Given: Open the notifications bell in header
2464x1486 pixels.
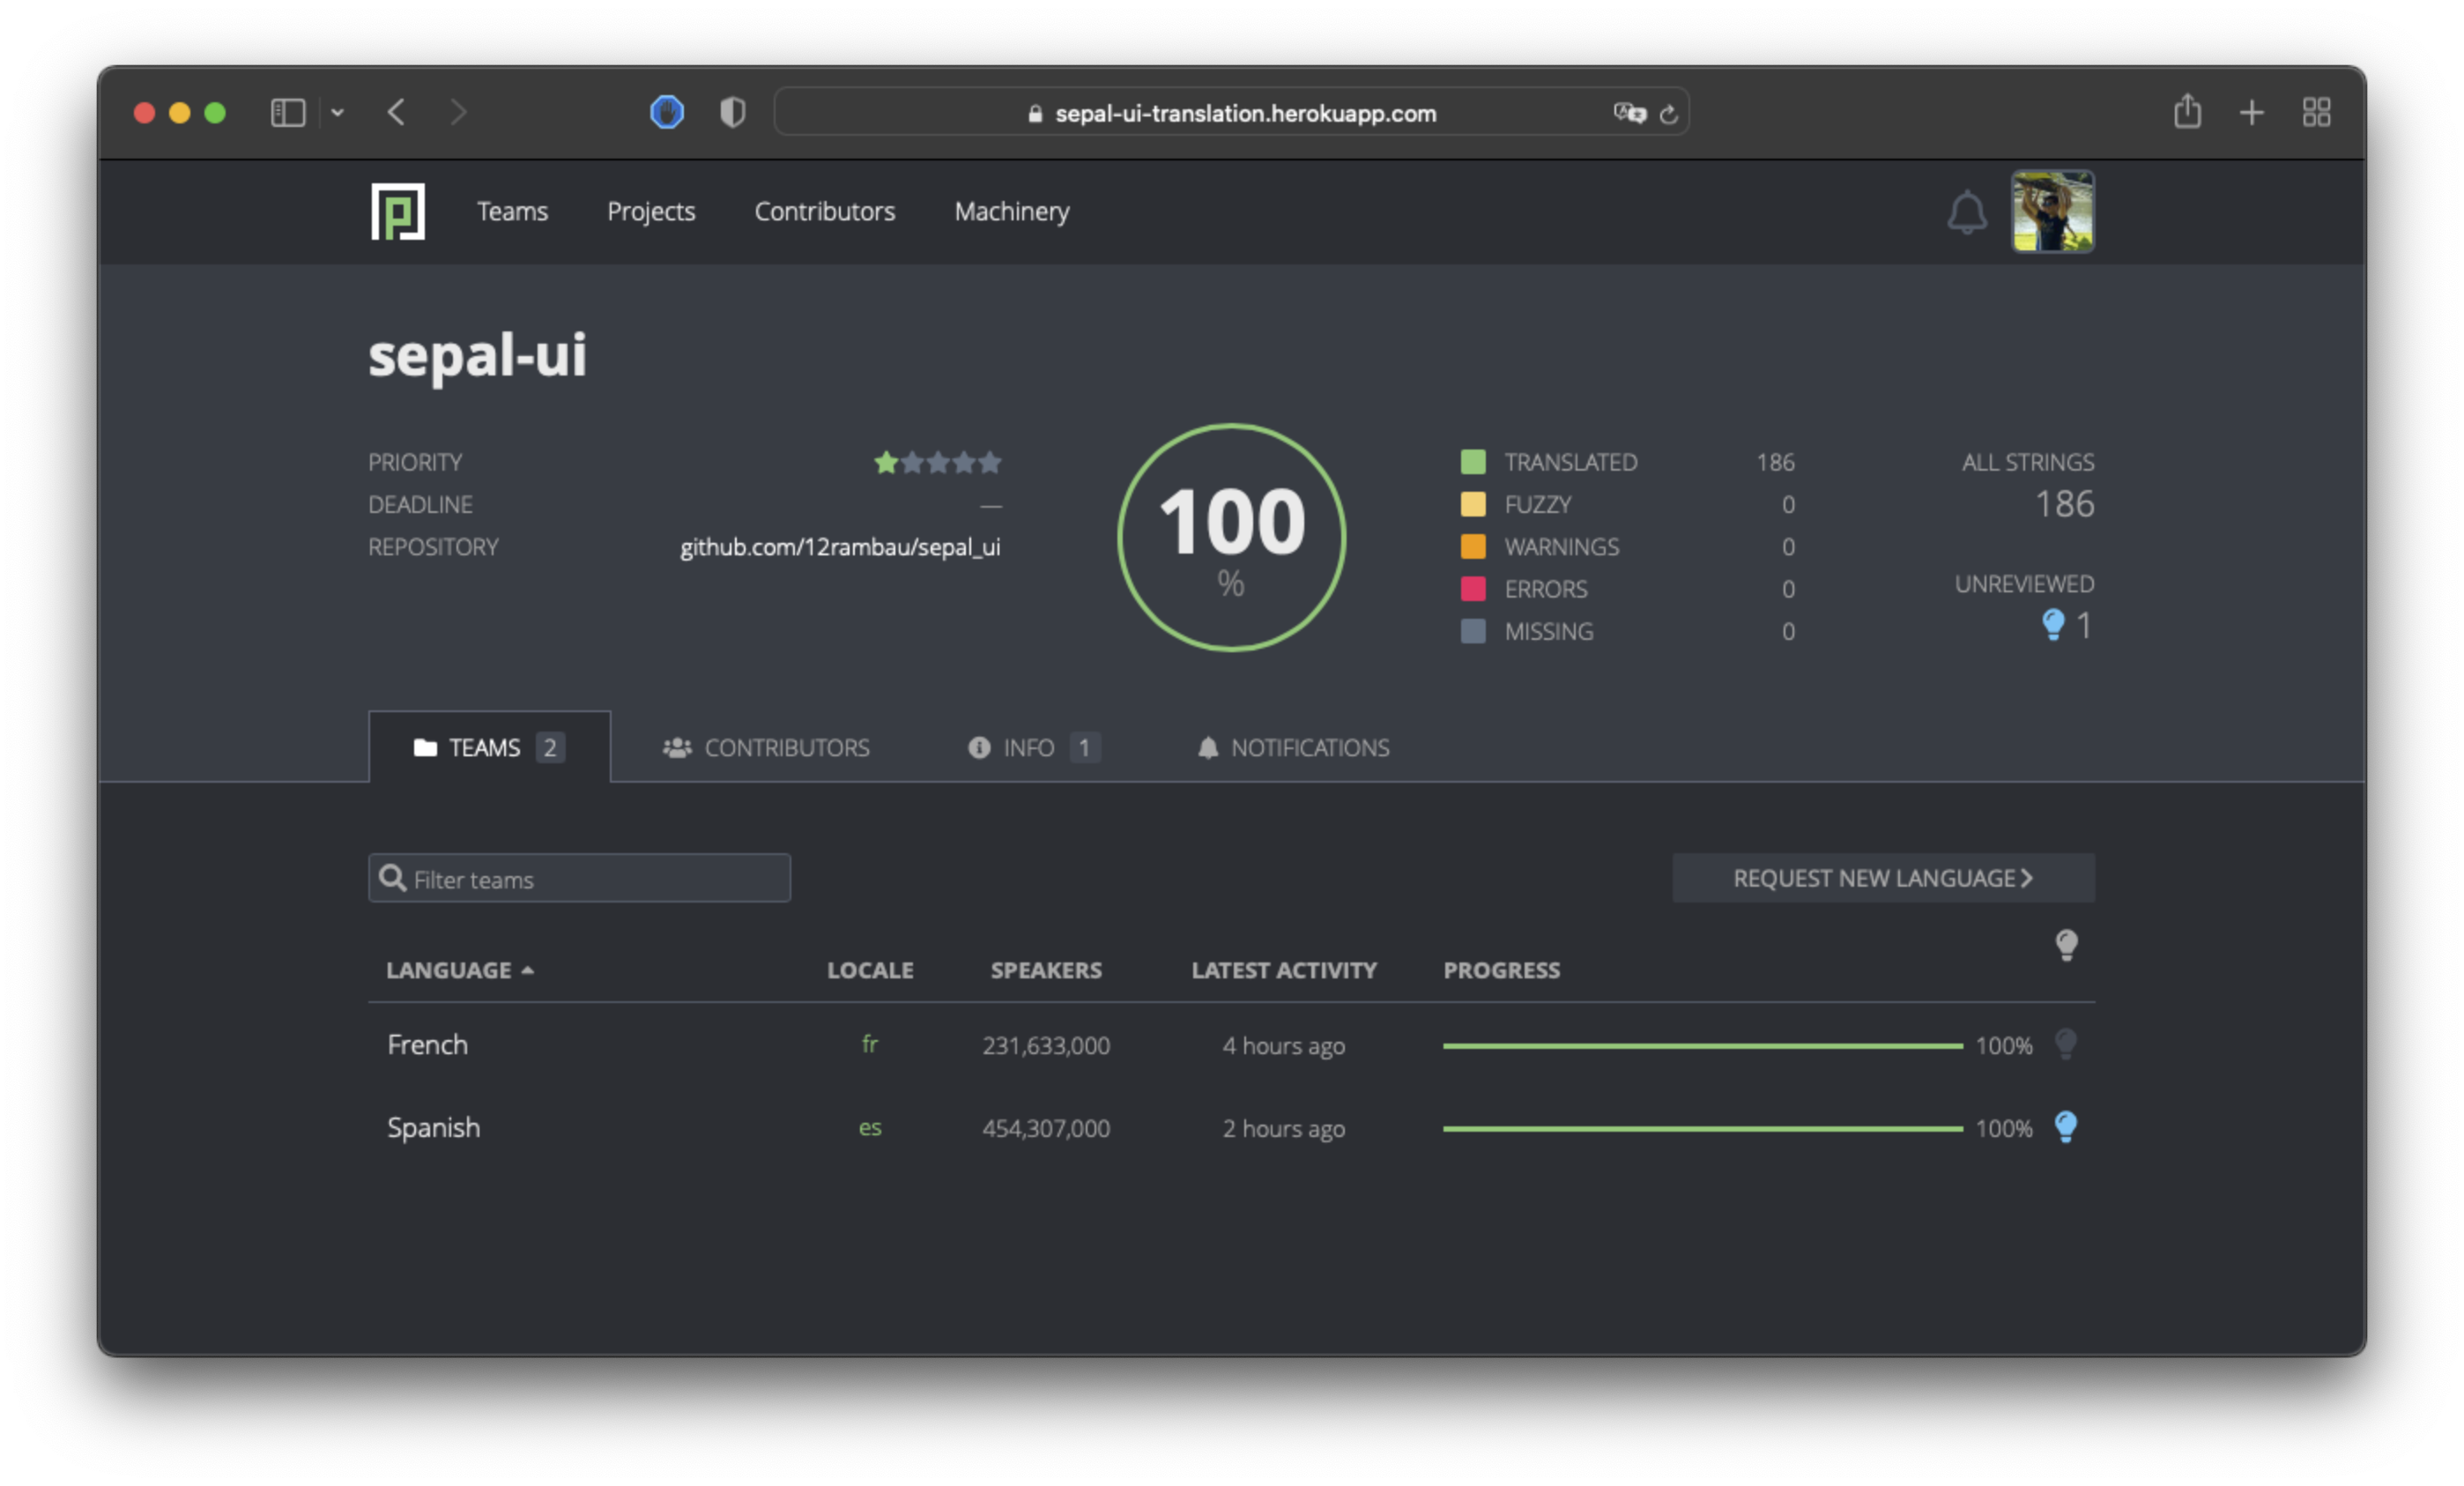Looking at the screenshot, I should point(1966,212).
